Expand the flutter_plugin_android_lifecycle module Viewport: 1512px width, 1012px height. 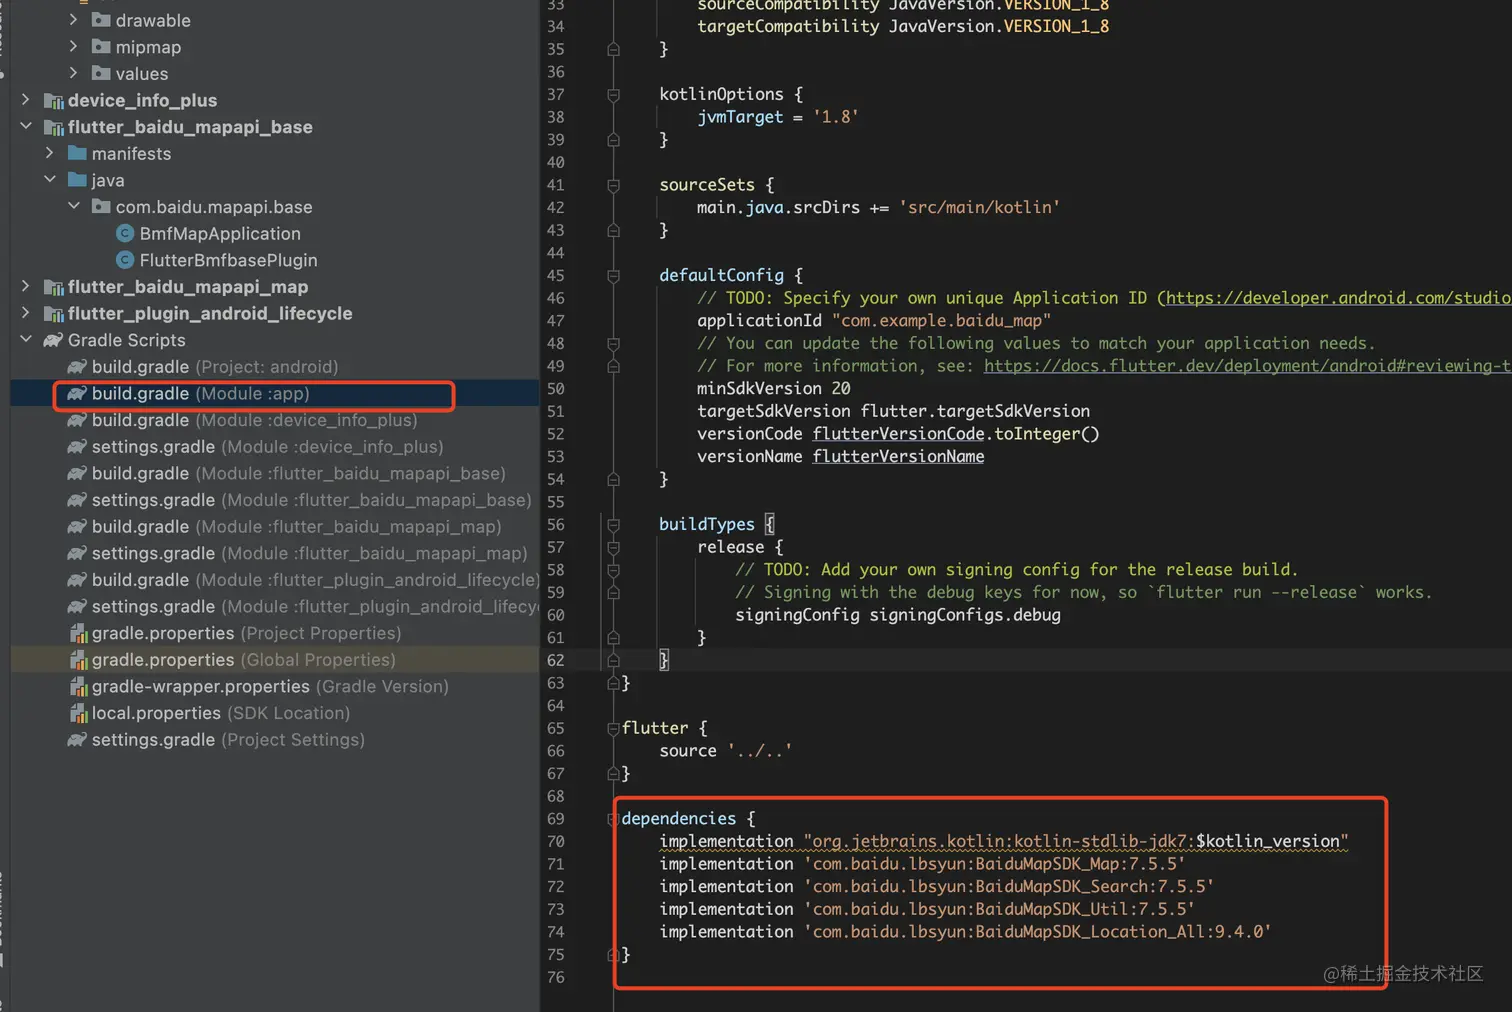point(25,313)
